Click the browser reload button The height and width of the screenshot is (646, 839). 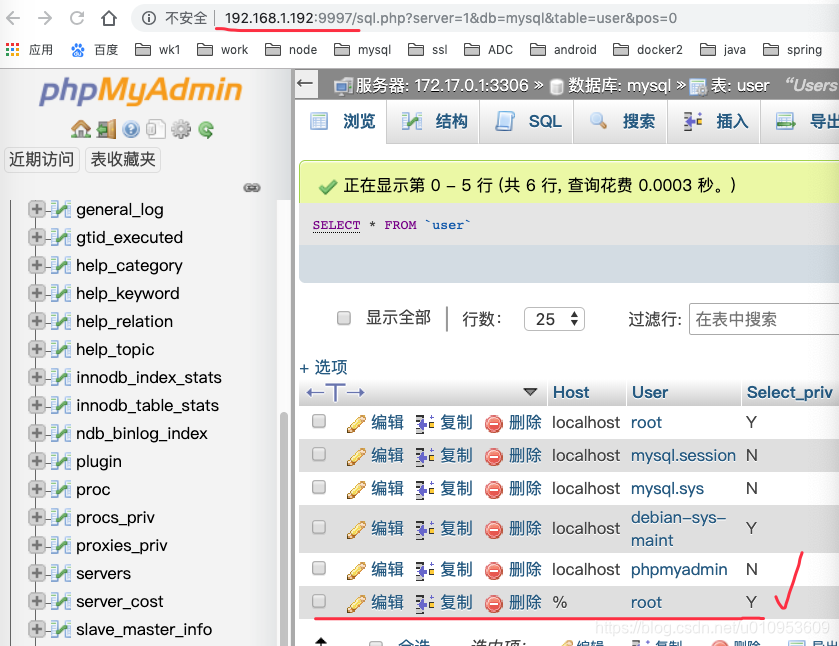click(x=77, y=18)
